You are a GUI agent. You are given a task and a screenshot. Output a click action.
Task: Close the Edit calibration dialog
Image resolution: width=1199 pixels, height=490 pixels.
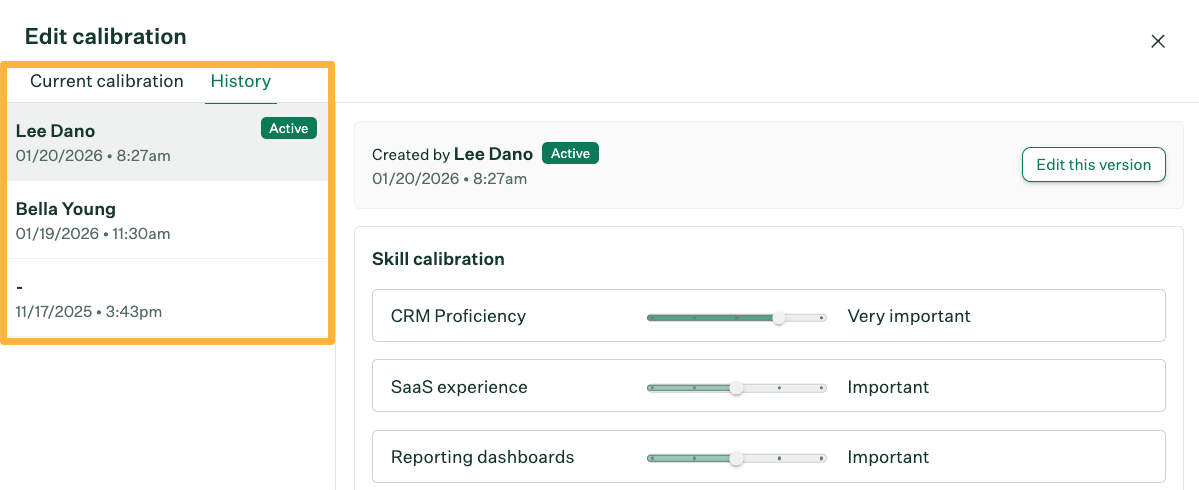(x=1158, y=41)
